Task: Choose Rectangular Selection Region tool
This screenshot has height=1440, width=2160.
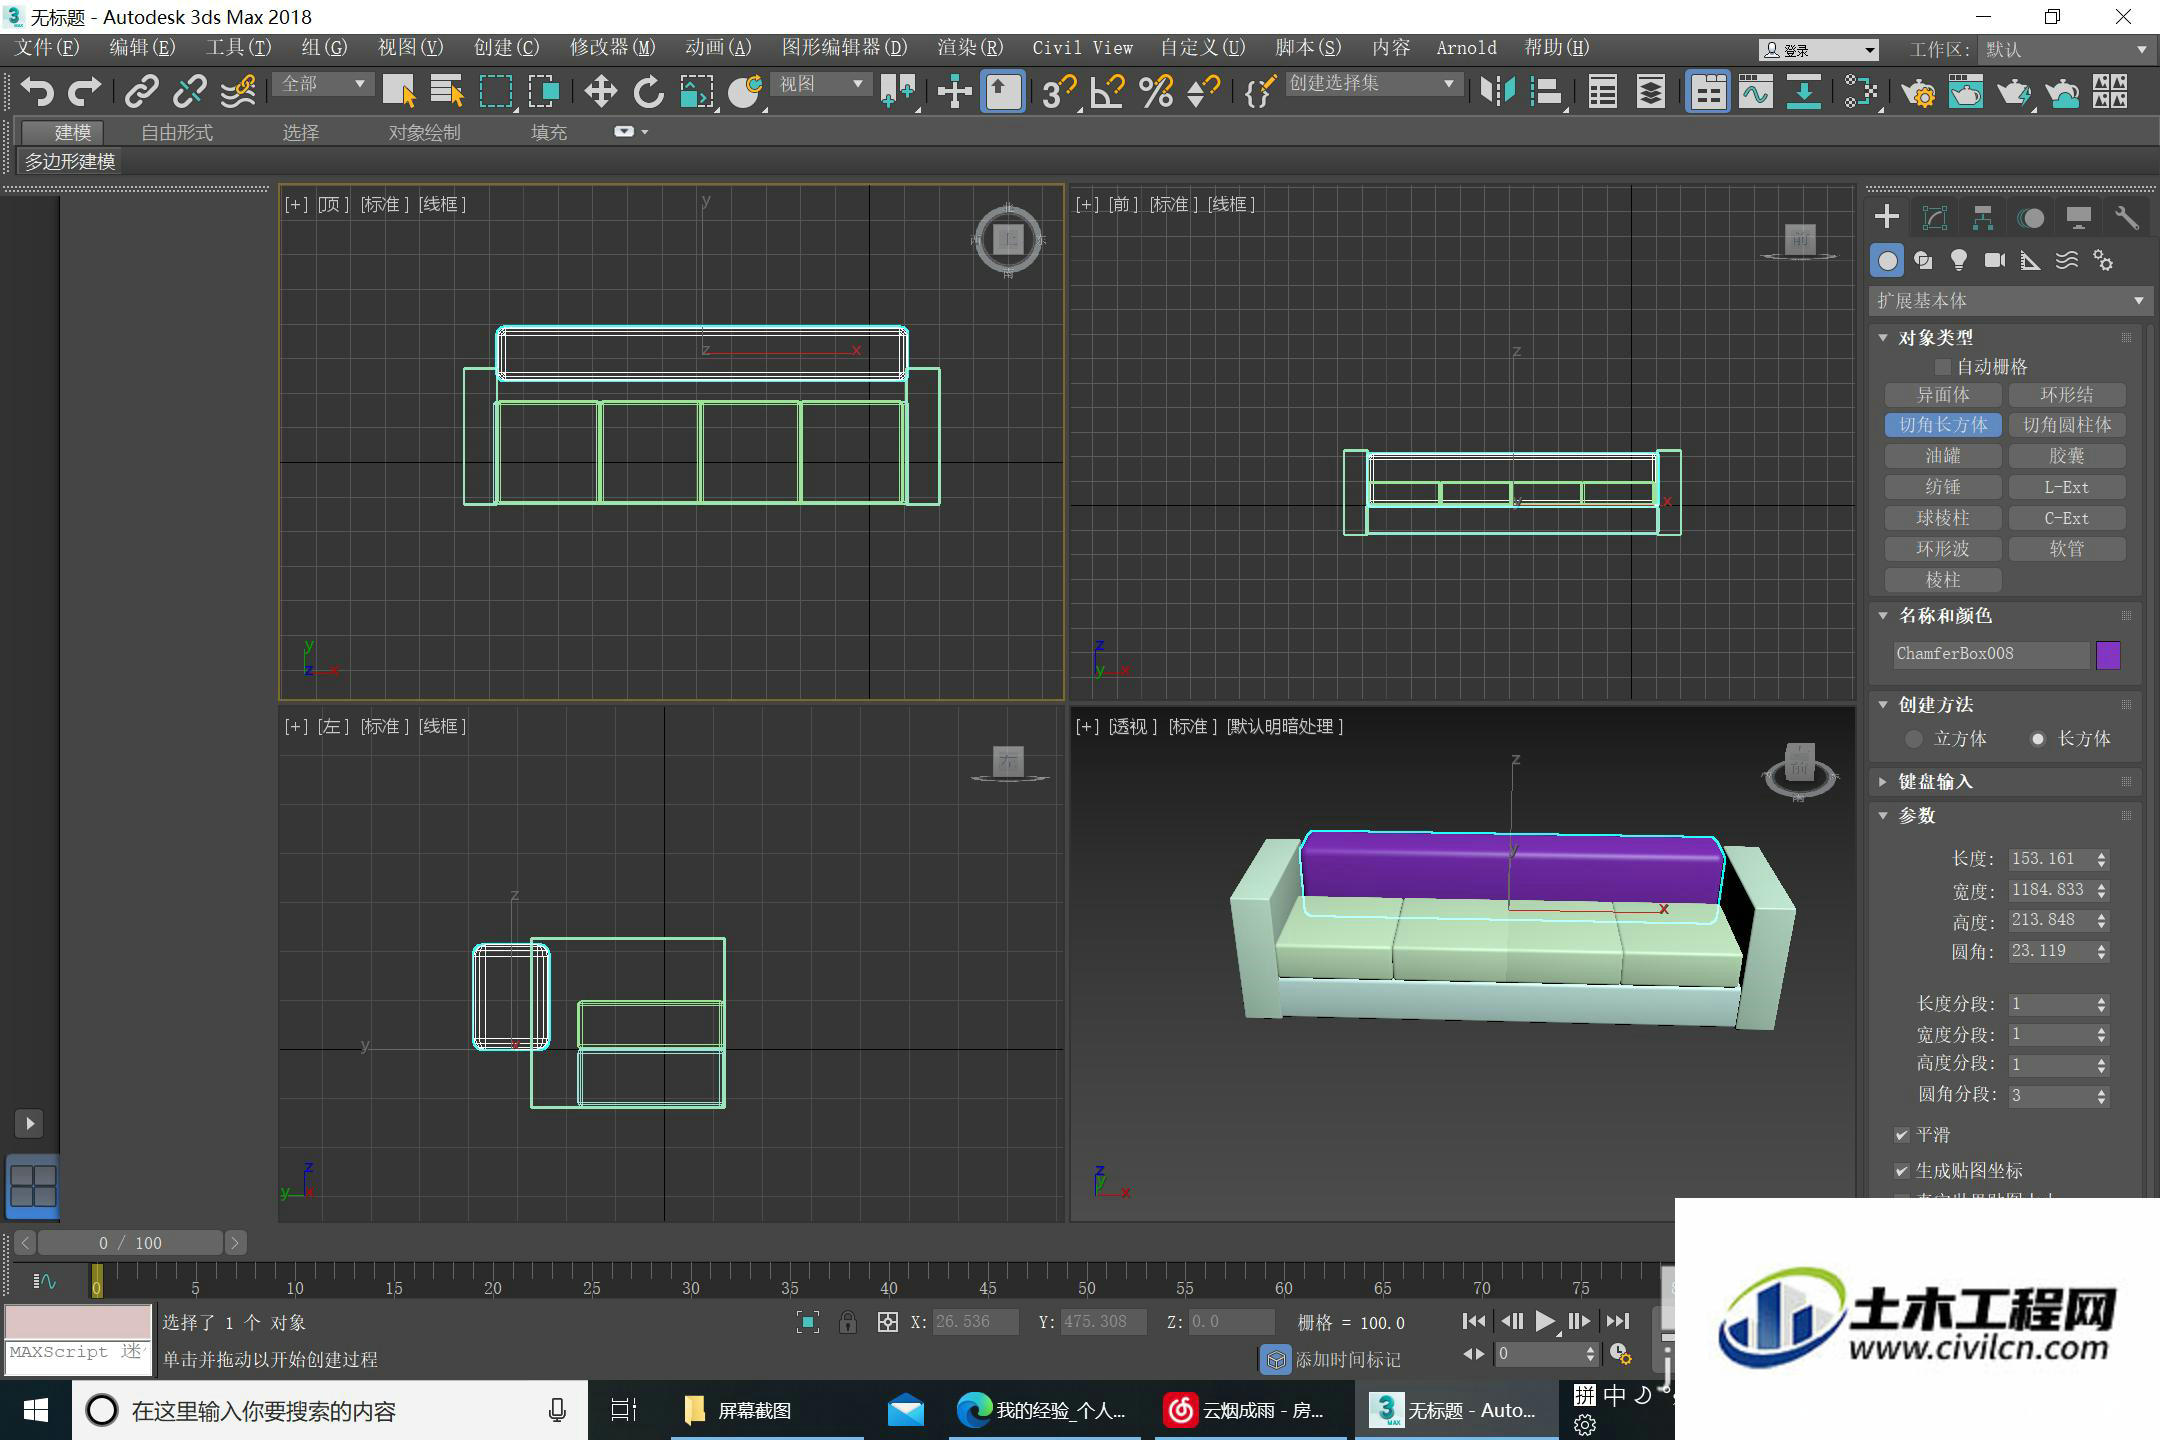Action: click(x=496, y=92)
